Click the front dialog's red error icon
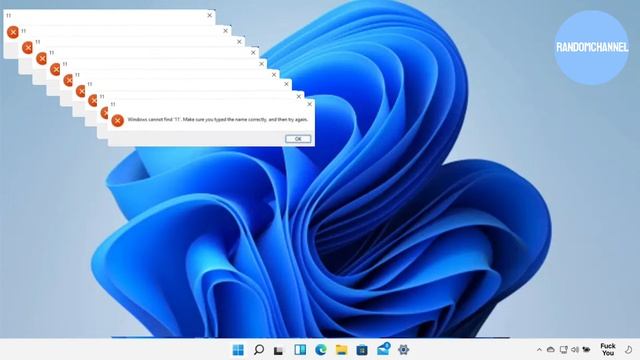 click(x=118, y=120)
